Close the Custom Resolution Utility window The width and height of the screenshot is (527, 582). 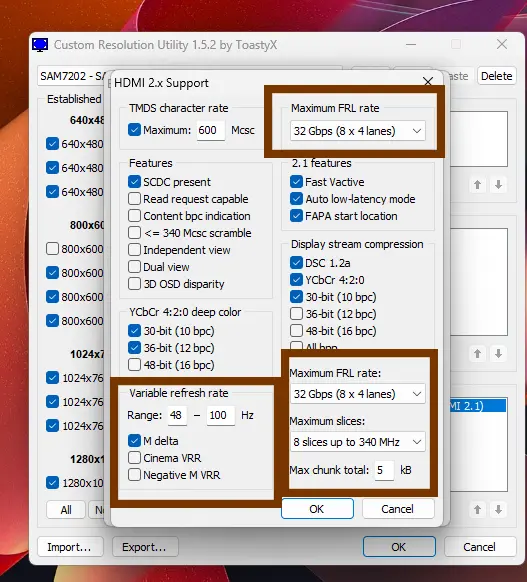[x=502, y=44]
